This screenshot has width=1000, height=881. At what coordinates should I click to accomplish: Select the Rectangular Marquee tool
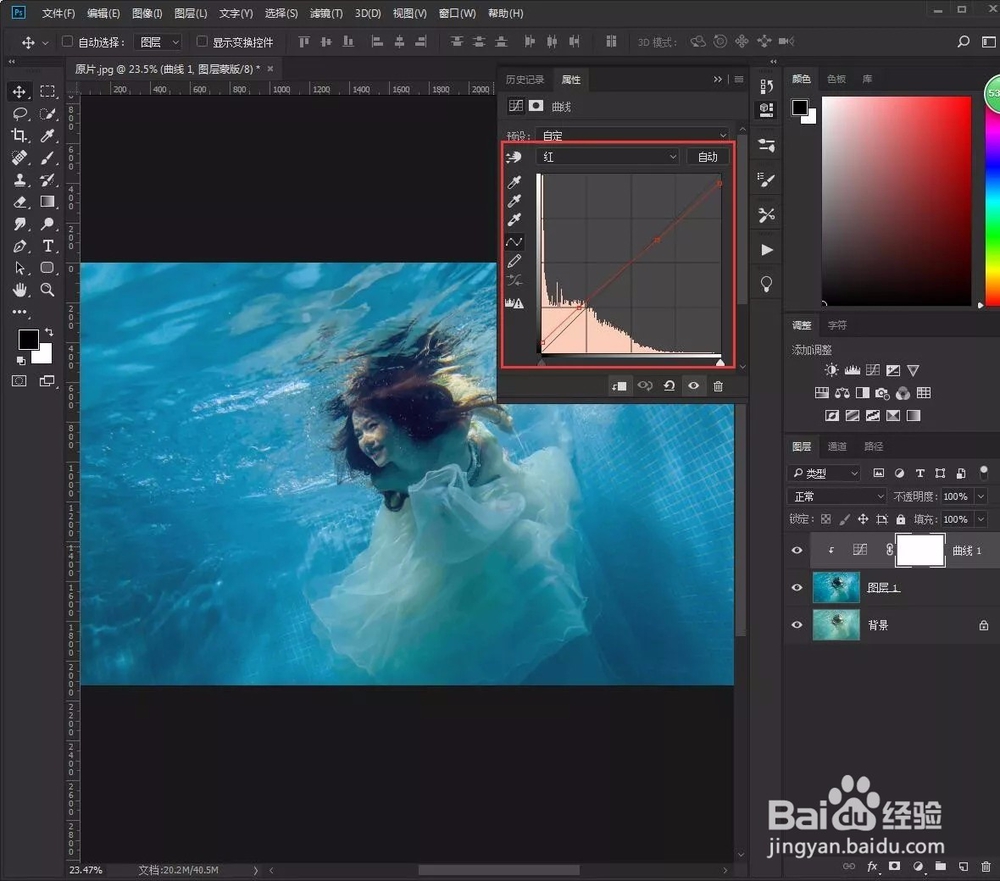47,92
